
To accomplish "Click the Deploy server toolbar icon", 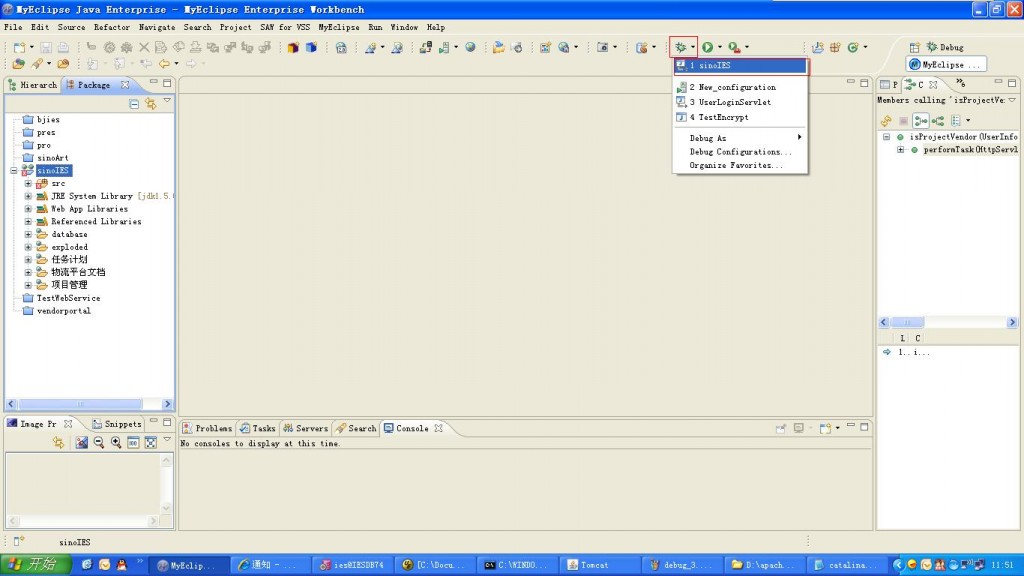I will pos(425,47).
